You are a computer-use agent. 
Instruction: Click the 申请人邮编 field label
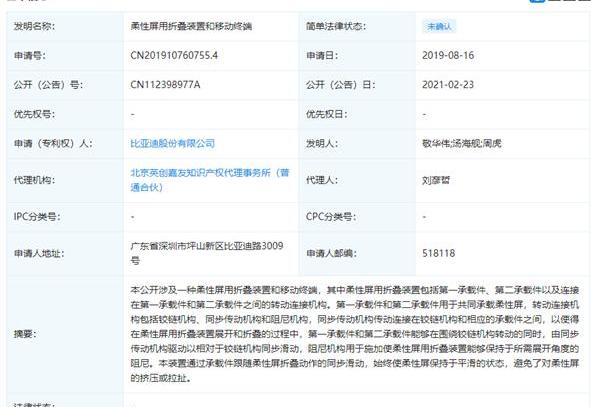(331, 253)
